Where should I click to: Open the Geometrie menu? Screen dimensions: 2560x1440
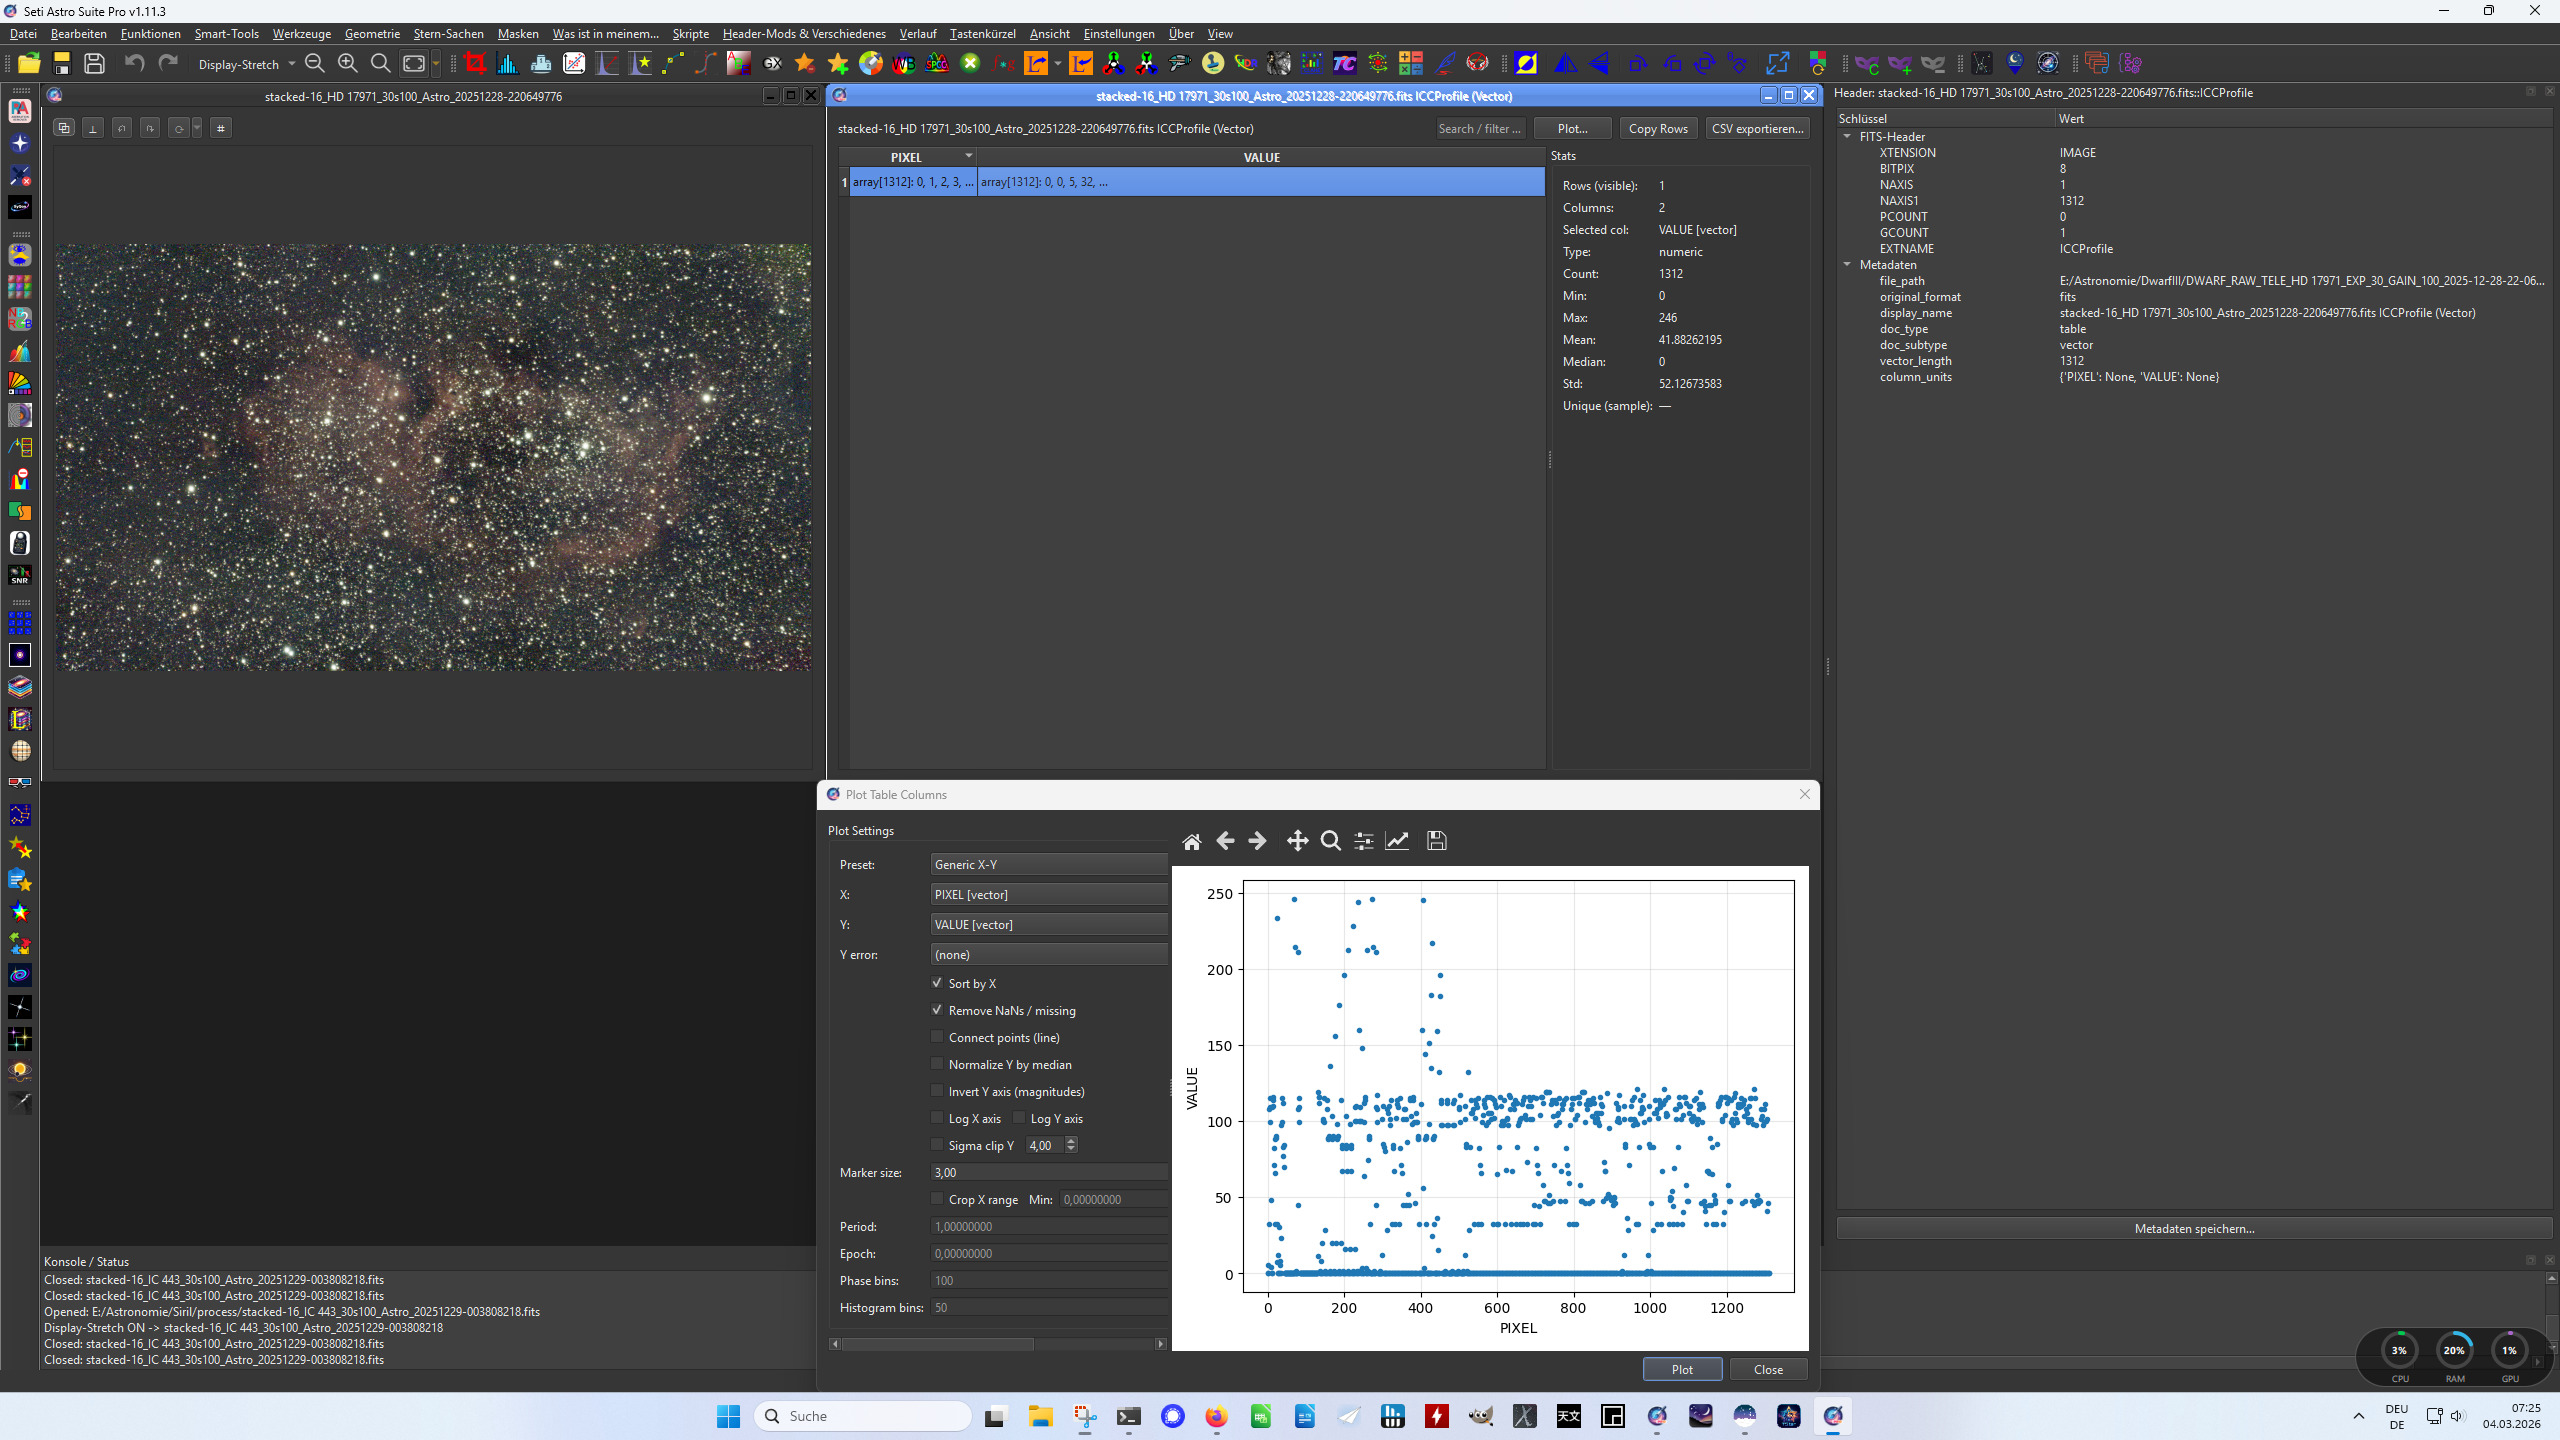(x=372, y=34)
